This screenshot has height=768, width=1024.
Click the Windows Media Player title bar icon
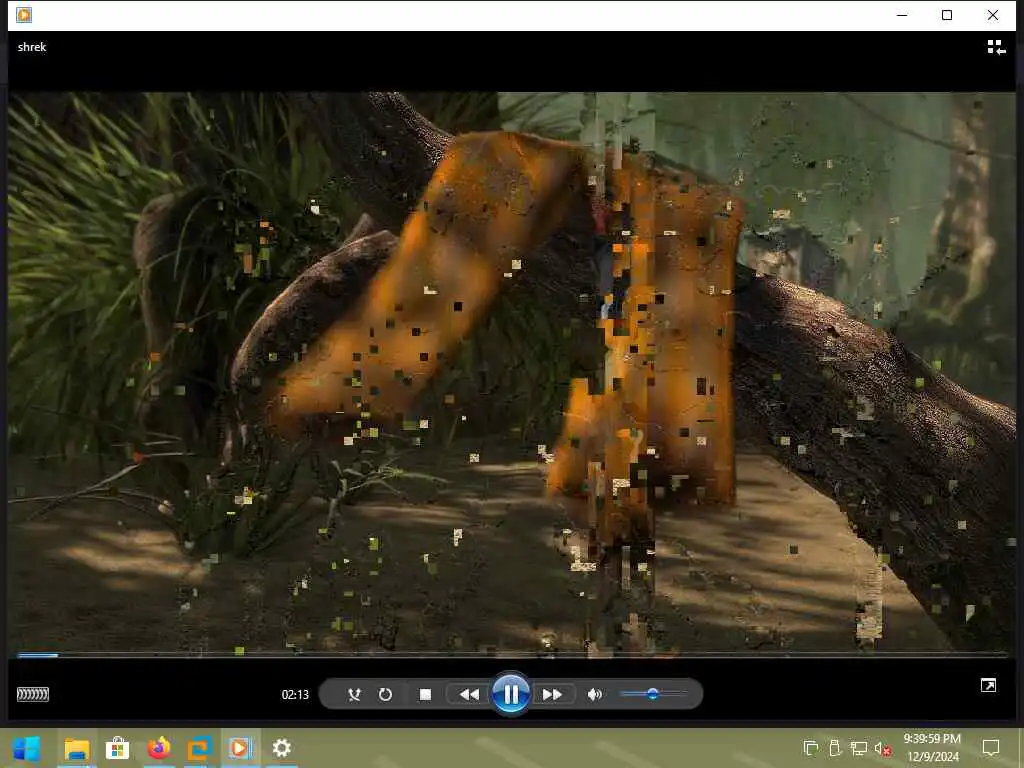point(24,14)
